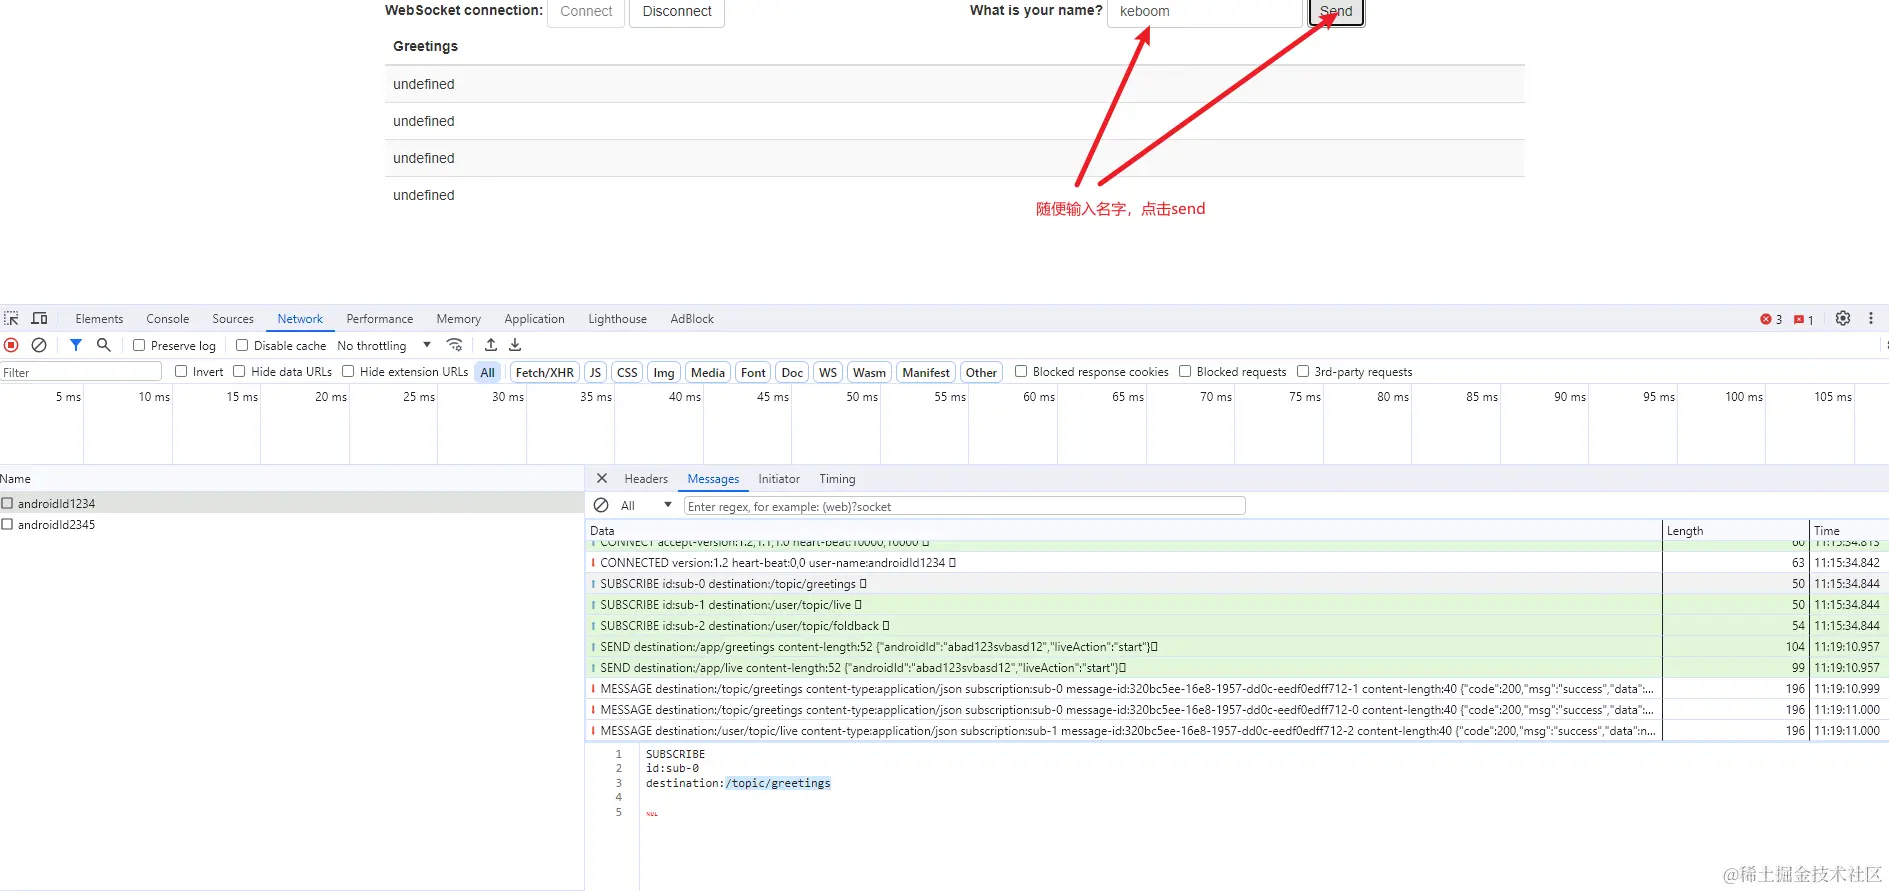
Task: Switch to the Performance tab
Action: 379,318
